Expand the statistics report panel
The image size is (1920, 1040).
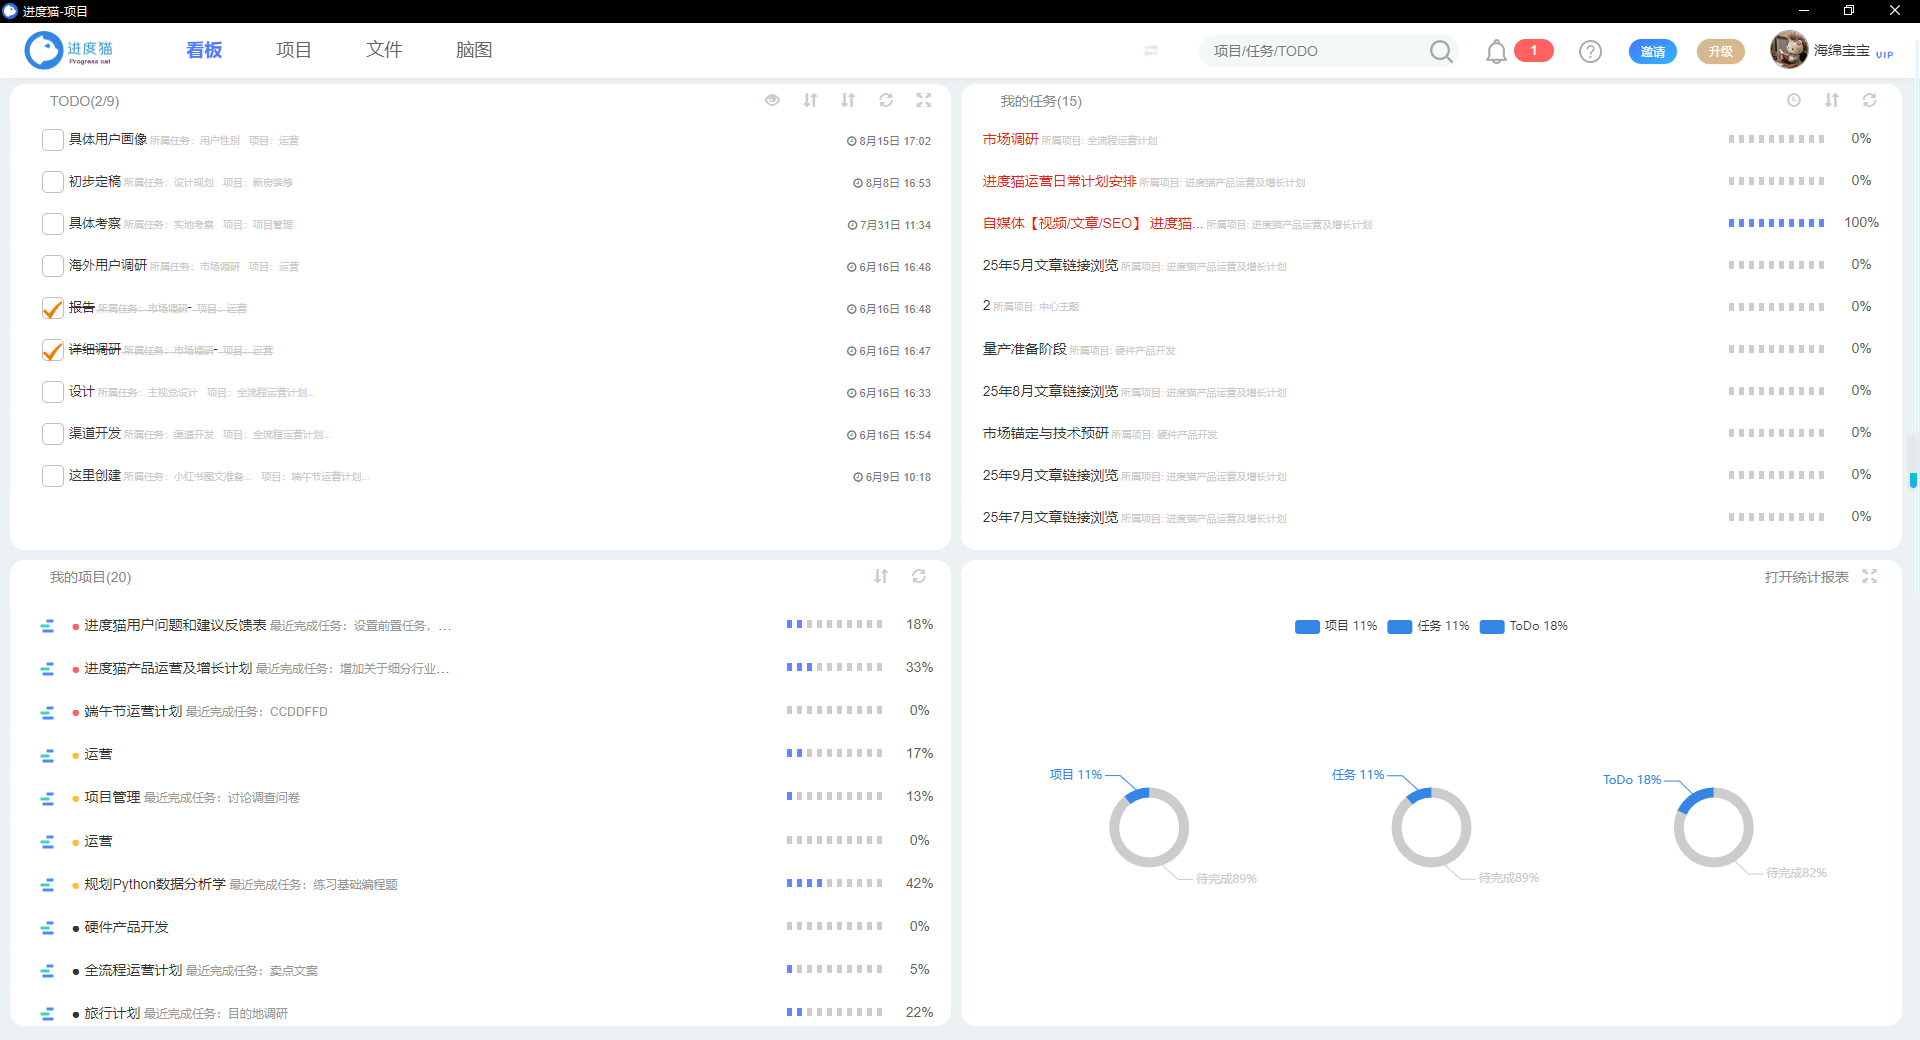[1871, 576]
